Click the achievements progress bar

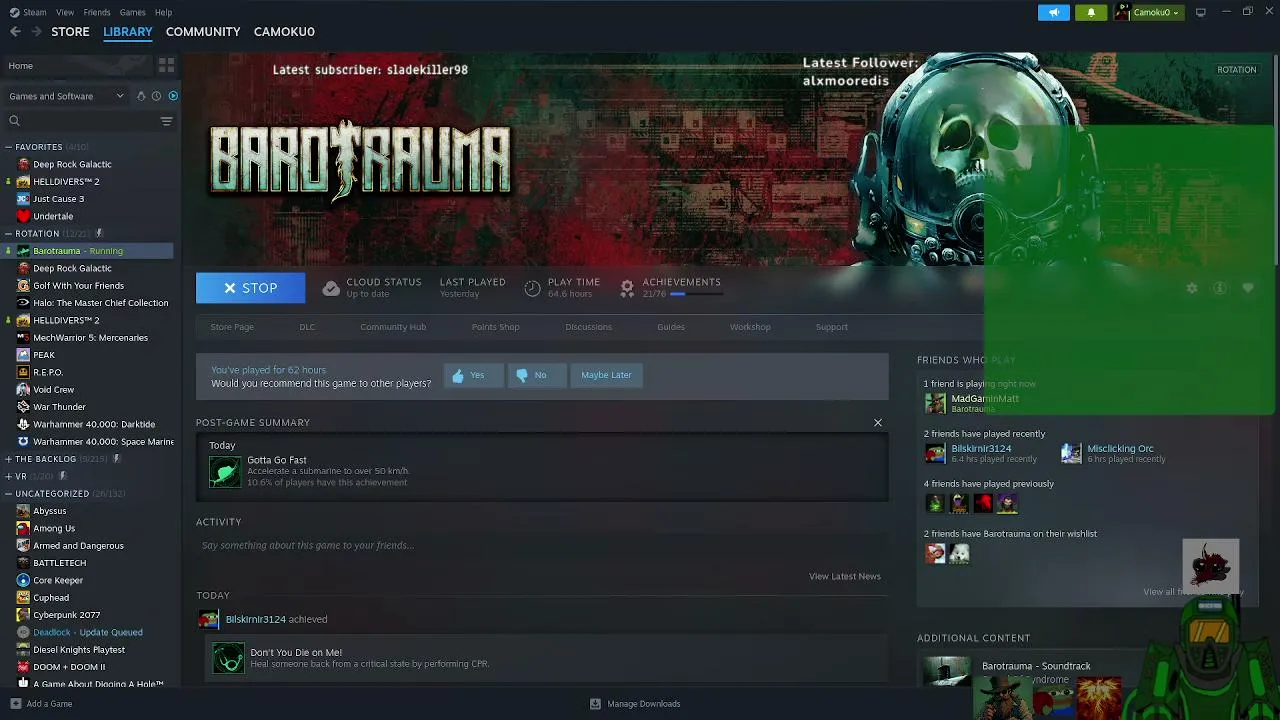697,294
